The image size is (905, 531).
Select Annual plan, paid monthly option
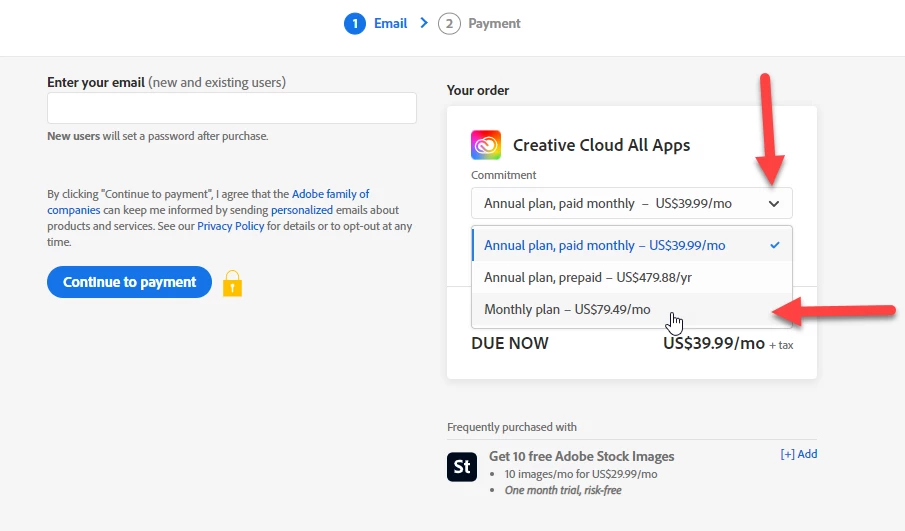631,245
